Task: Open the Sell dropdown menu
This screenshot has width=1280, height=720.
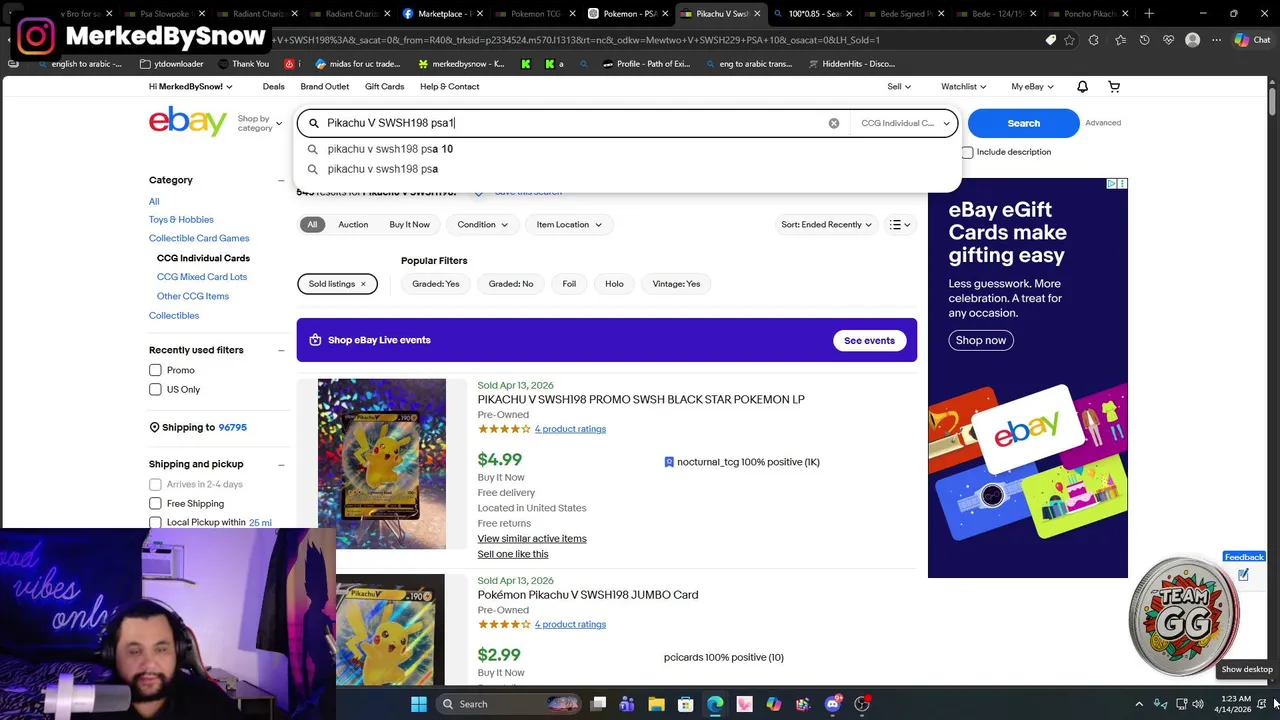Action: [x=899, y=87]
